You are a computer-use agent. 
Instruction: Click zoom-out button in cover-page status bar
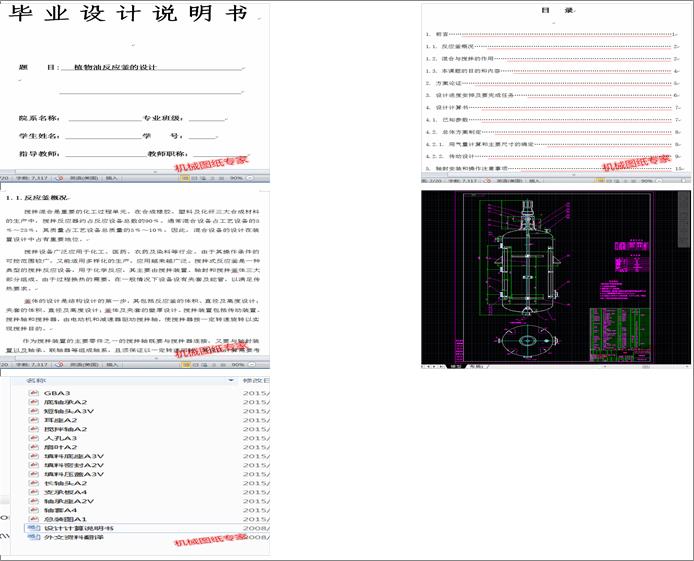pos(250,178)
